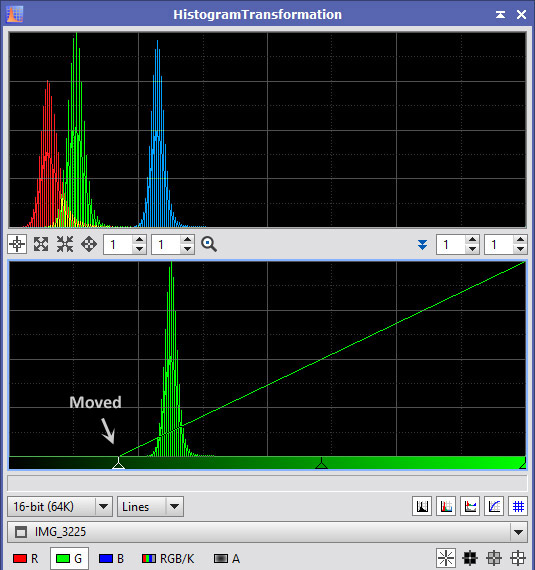Click the magnifier zoom 1:1 icon
The width and height of the screenshot is (535, 570).
tap(209, 244)
